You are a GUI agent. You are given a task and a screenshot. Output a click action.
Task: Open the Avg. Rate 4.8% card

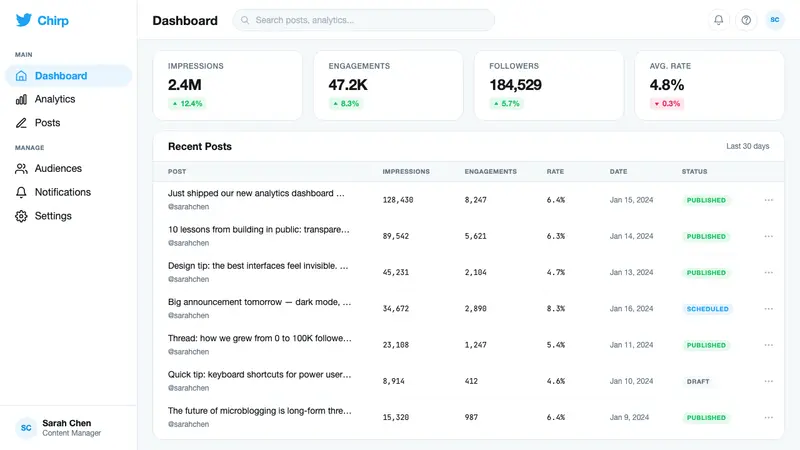pyautogui.click(x=709, y=86)
